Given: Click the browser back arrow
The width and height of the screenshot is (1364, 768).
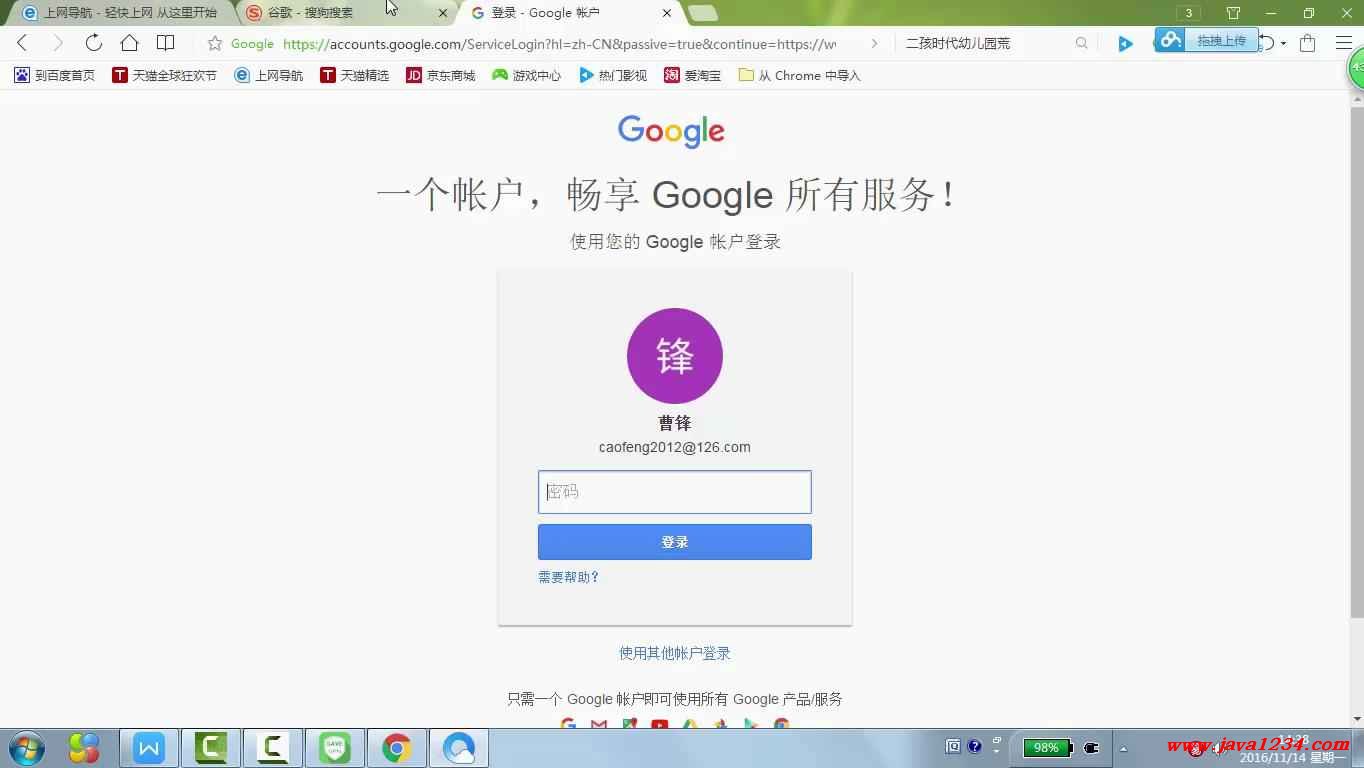Looking at the screenshot, I should [22, 43].
